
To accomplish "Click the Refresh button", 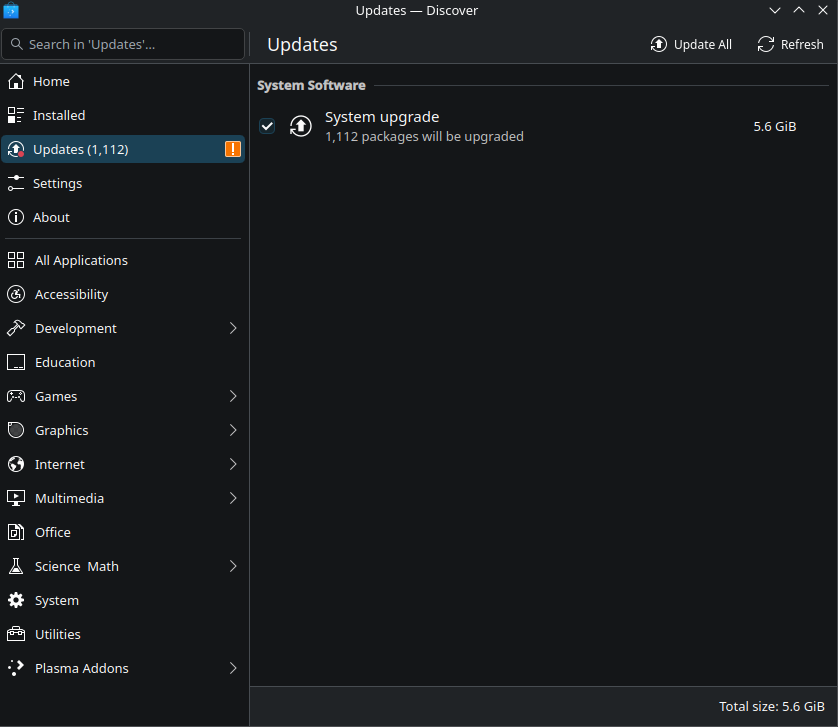I will 790,44.
